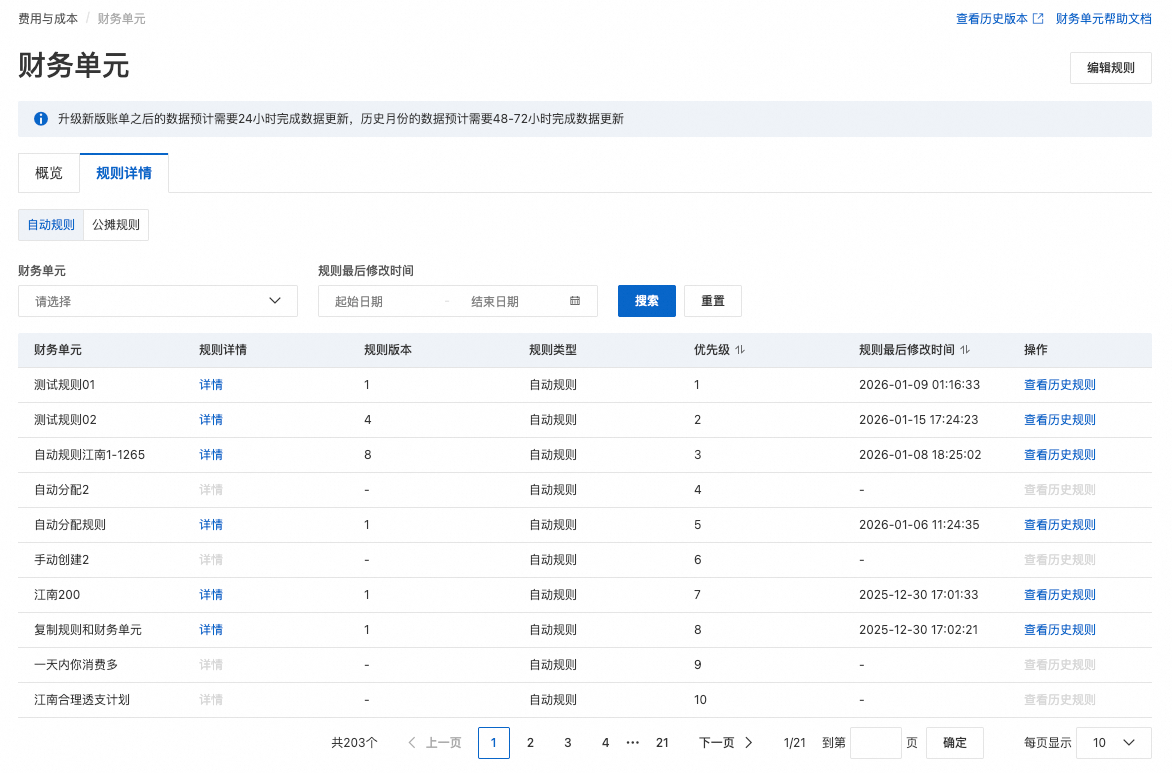Expand the 财务单元 请选择 dropdown

click(x=158, y=301)
